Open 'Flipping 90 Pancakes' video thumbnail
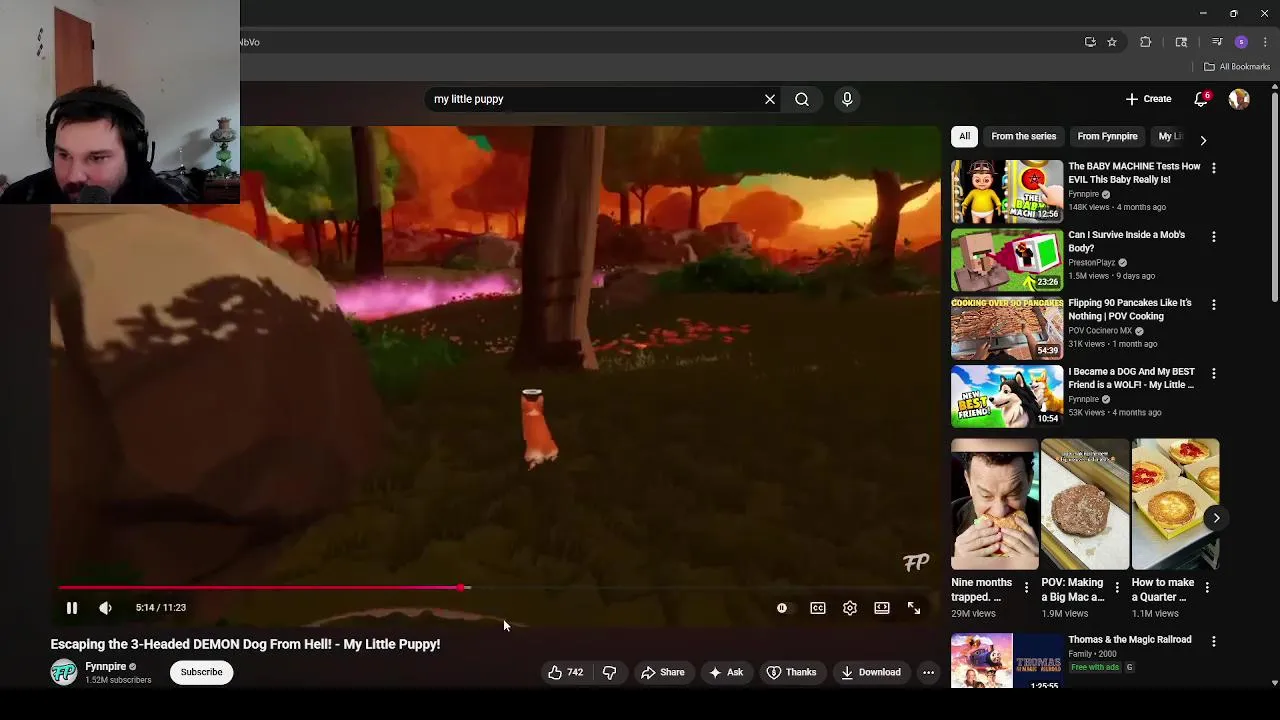Image resolution: width=1280 pixels, height=720 pixels. 1007,328
